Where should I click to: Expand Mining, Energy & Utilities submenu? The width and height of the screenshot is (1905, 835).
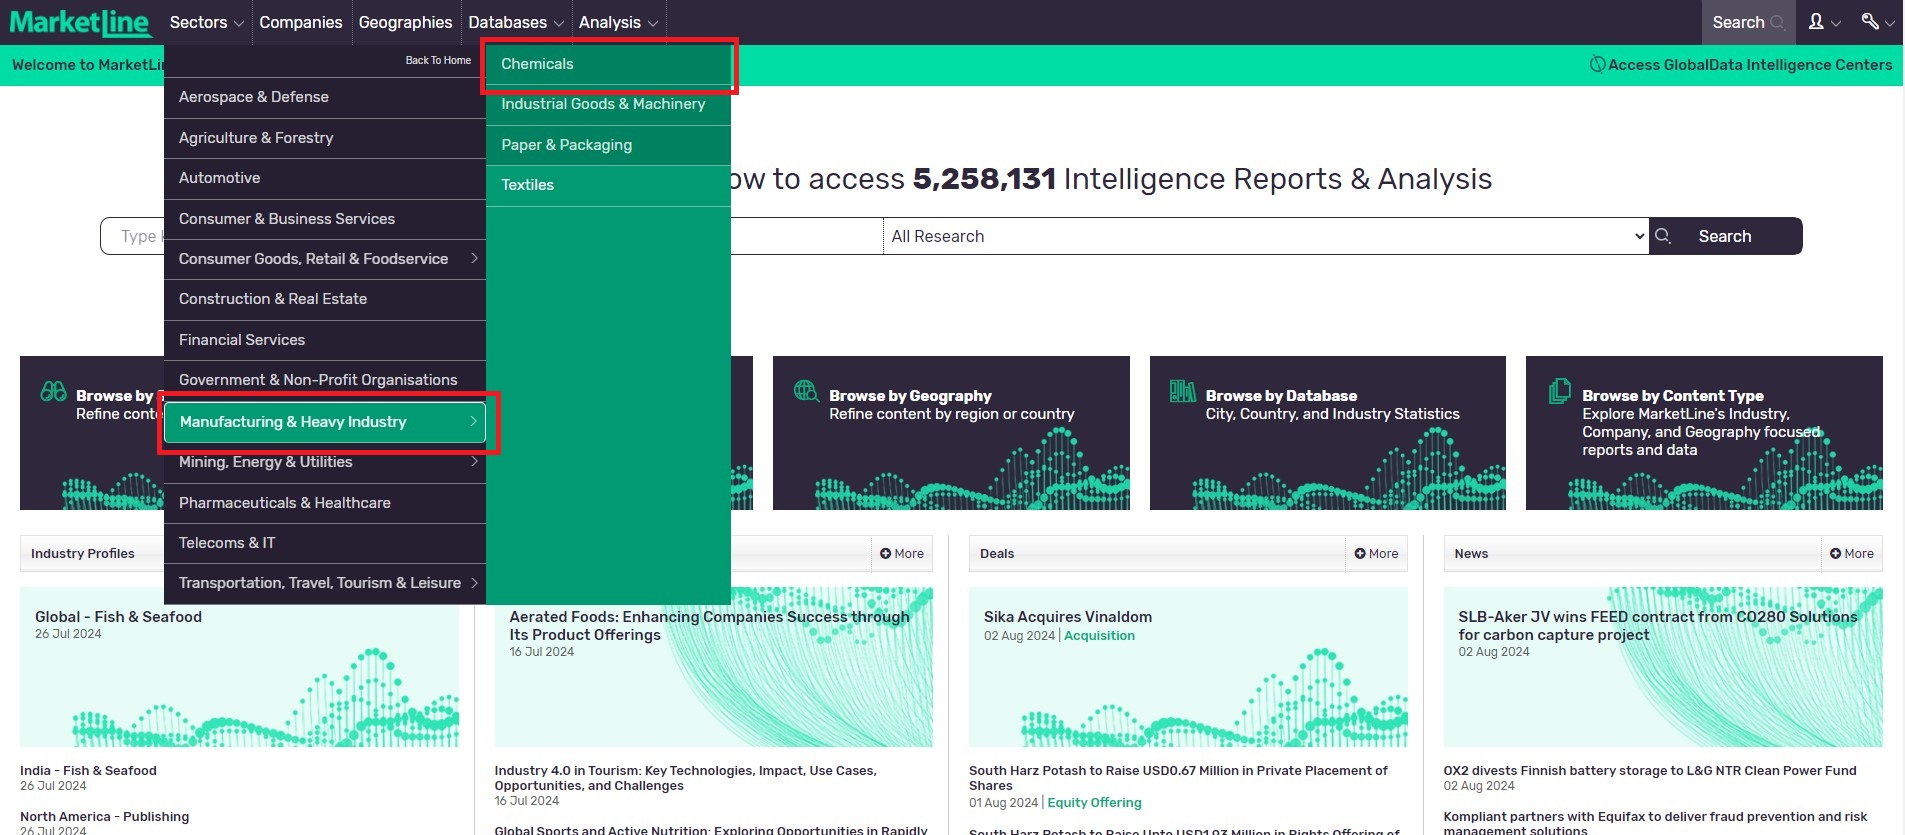click(x=325, y=462)
